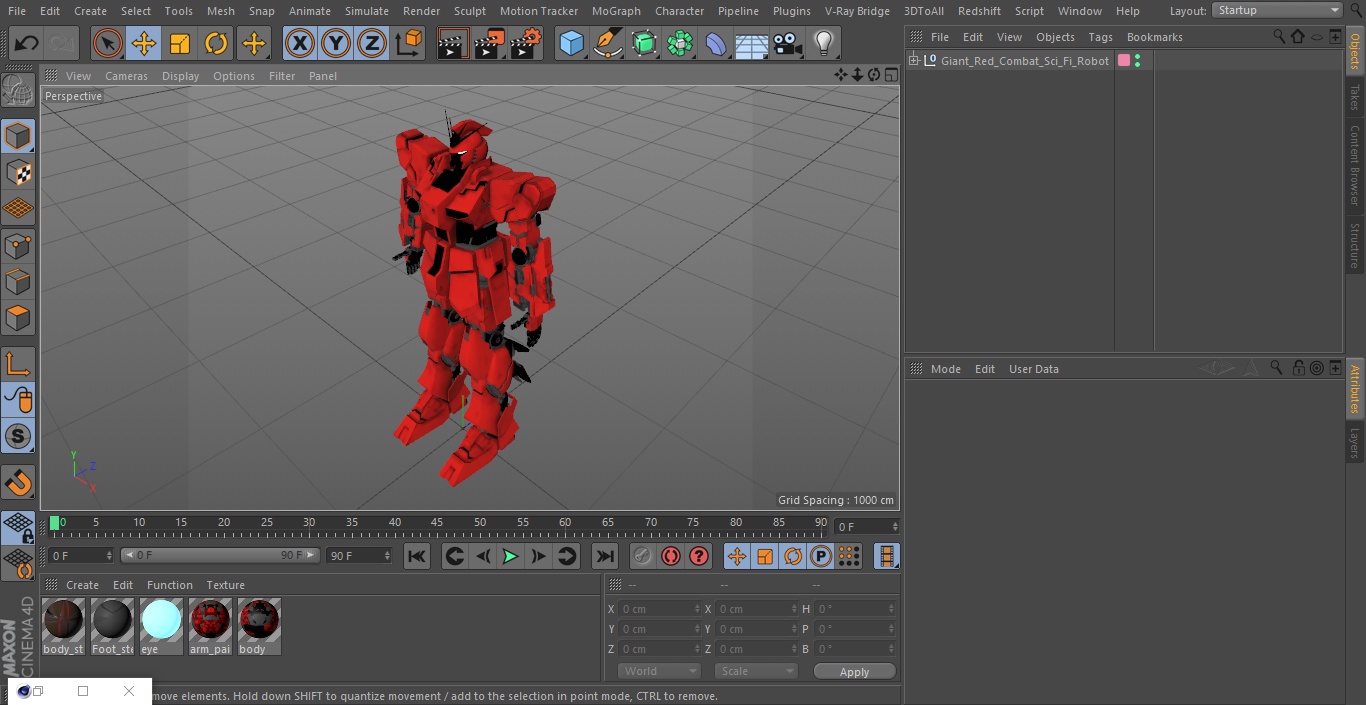Toggle Position keyframe recording
This screenshot has width=1366, height=705.
(737, 556)
